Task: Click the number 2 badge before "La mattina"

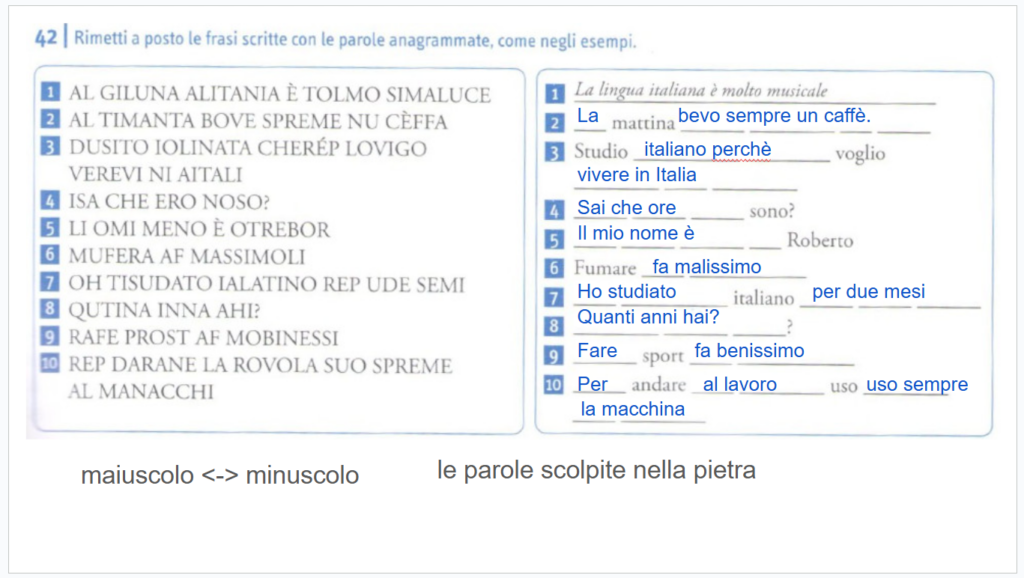Action: click(x=555, y=123)
